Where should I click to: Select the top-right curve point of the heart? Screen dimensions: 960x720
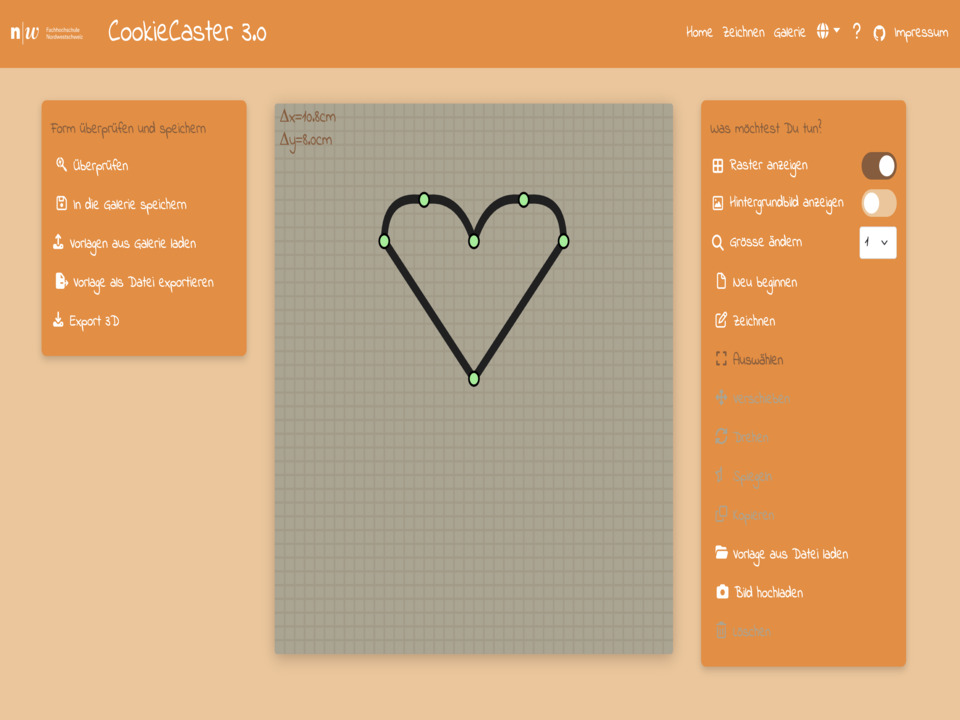pos(523,200)
